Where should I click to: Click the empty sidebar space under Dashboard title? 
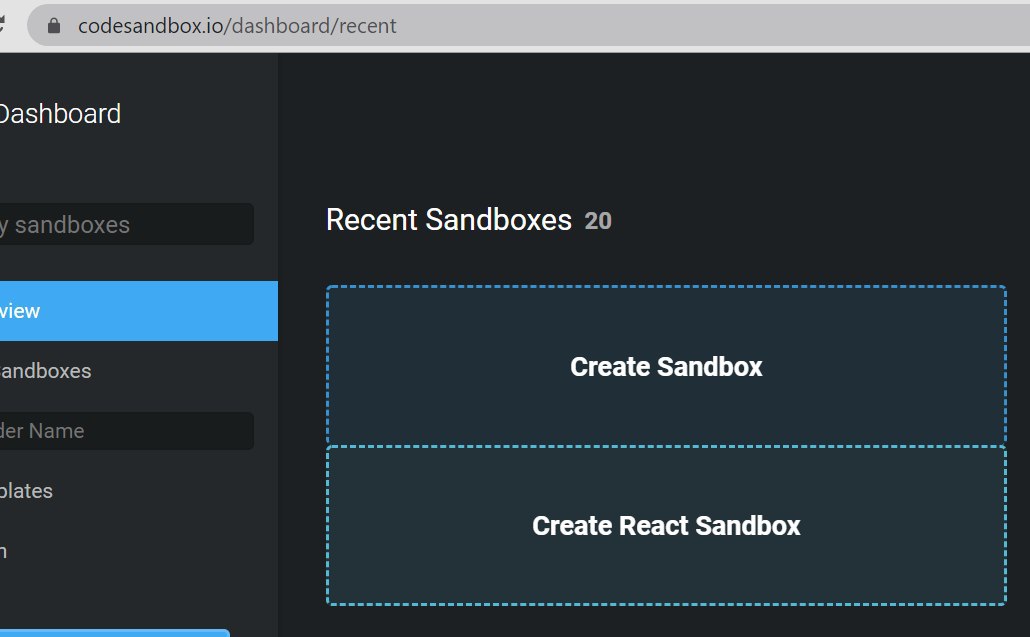pos(139,164)
